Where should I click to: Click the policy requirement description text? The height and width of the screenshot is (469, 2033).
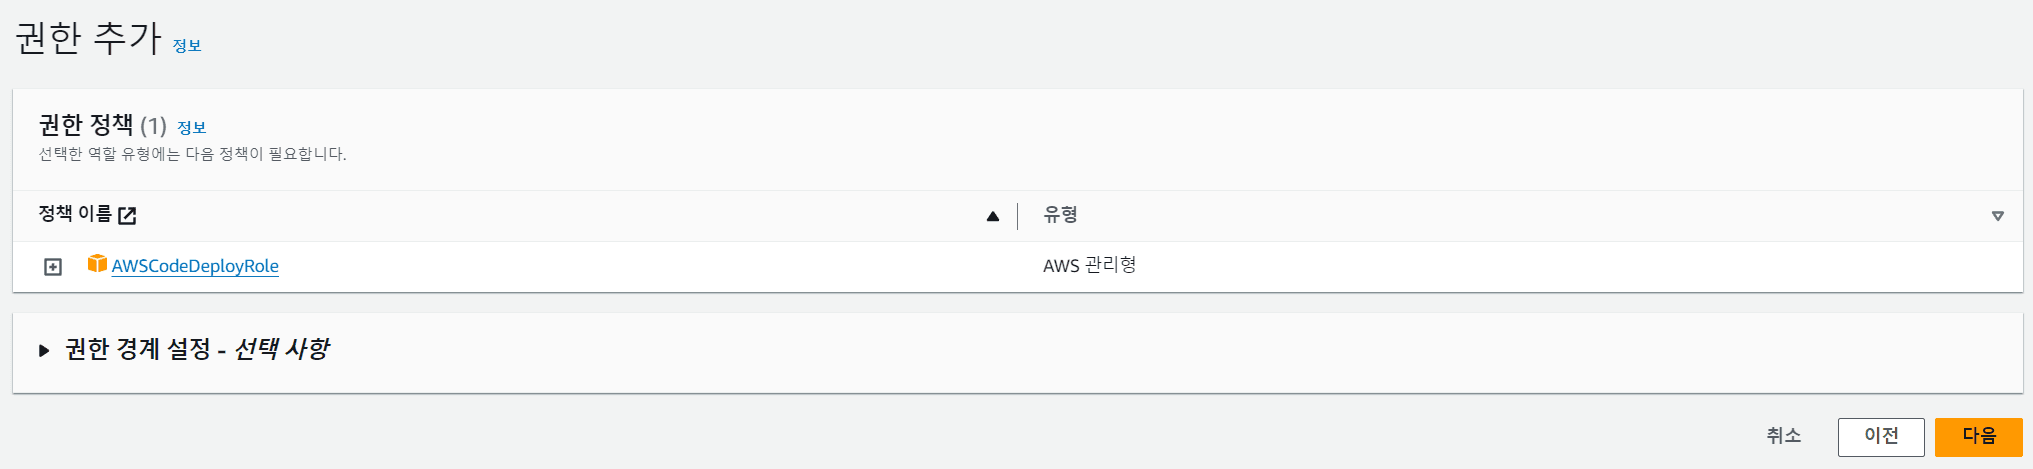[192, 154]
